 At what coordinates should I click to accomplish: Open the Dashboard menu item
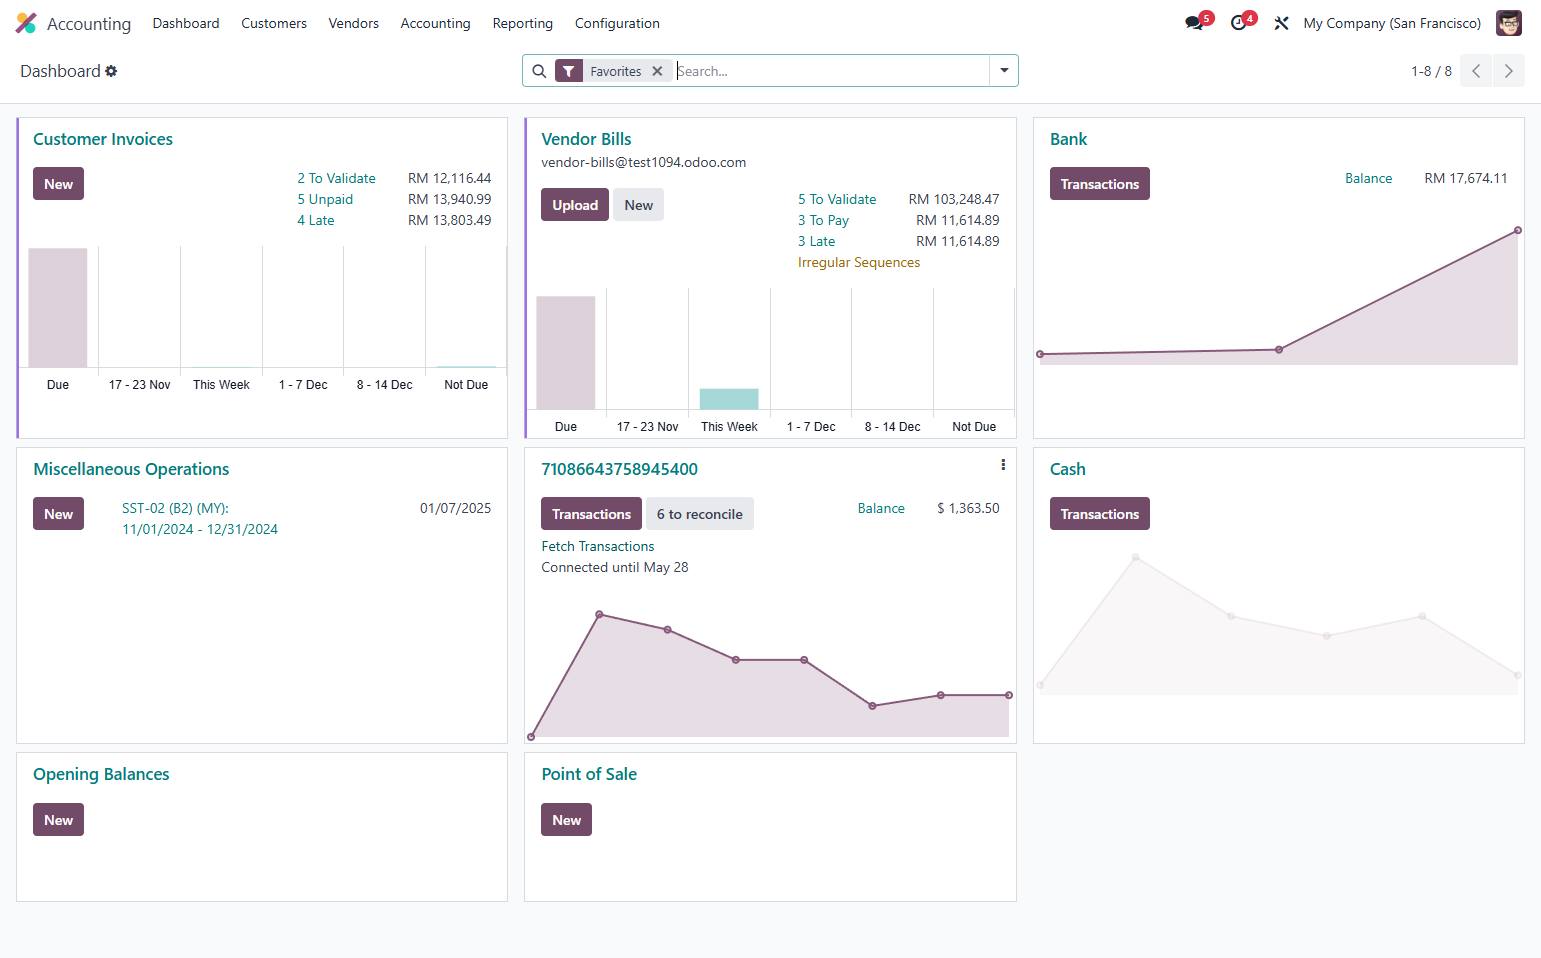186,23
